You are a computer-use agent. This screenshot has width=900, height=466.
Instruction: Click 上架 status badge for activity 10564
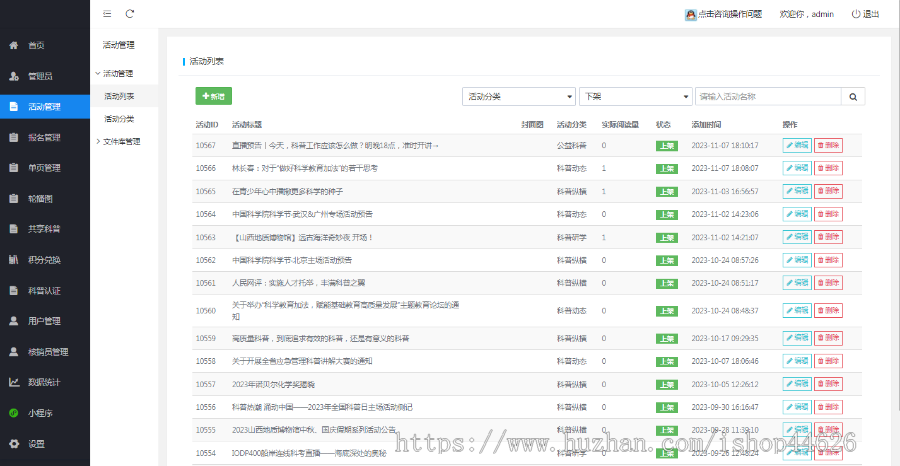tap(666, 215)
